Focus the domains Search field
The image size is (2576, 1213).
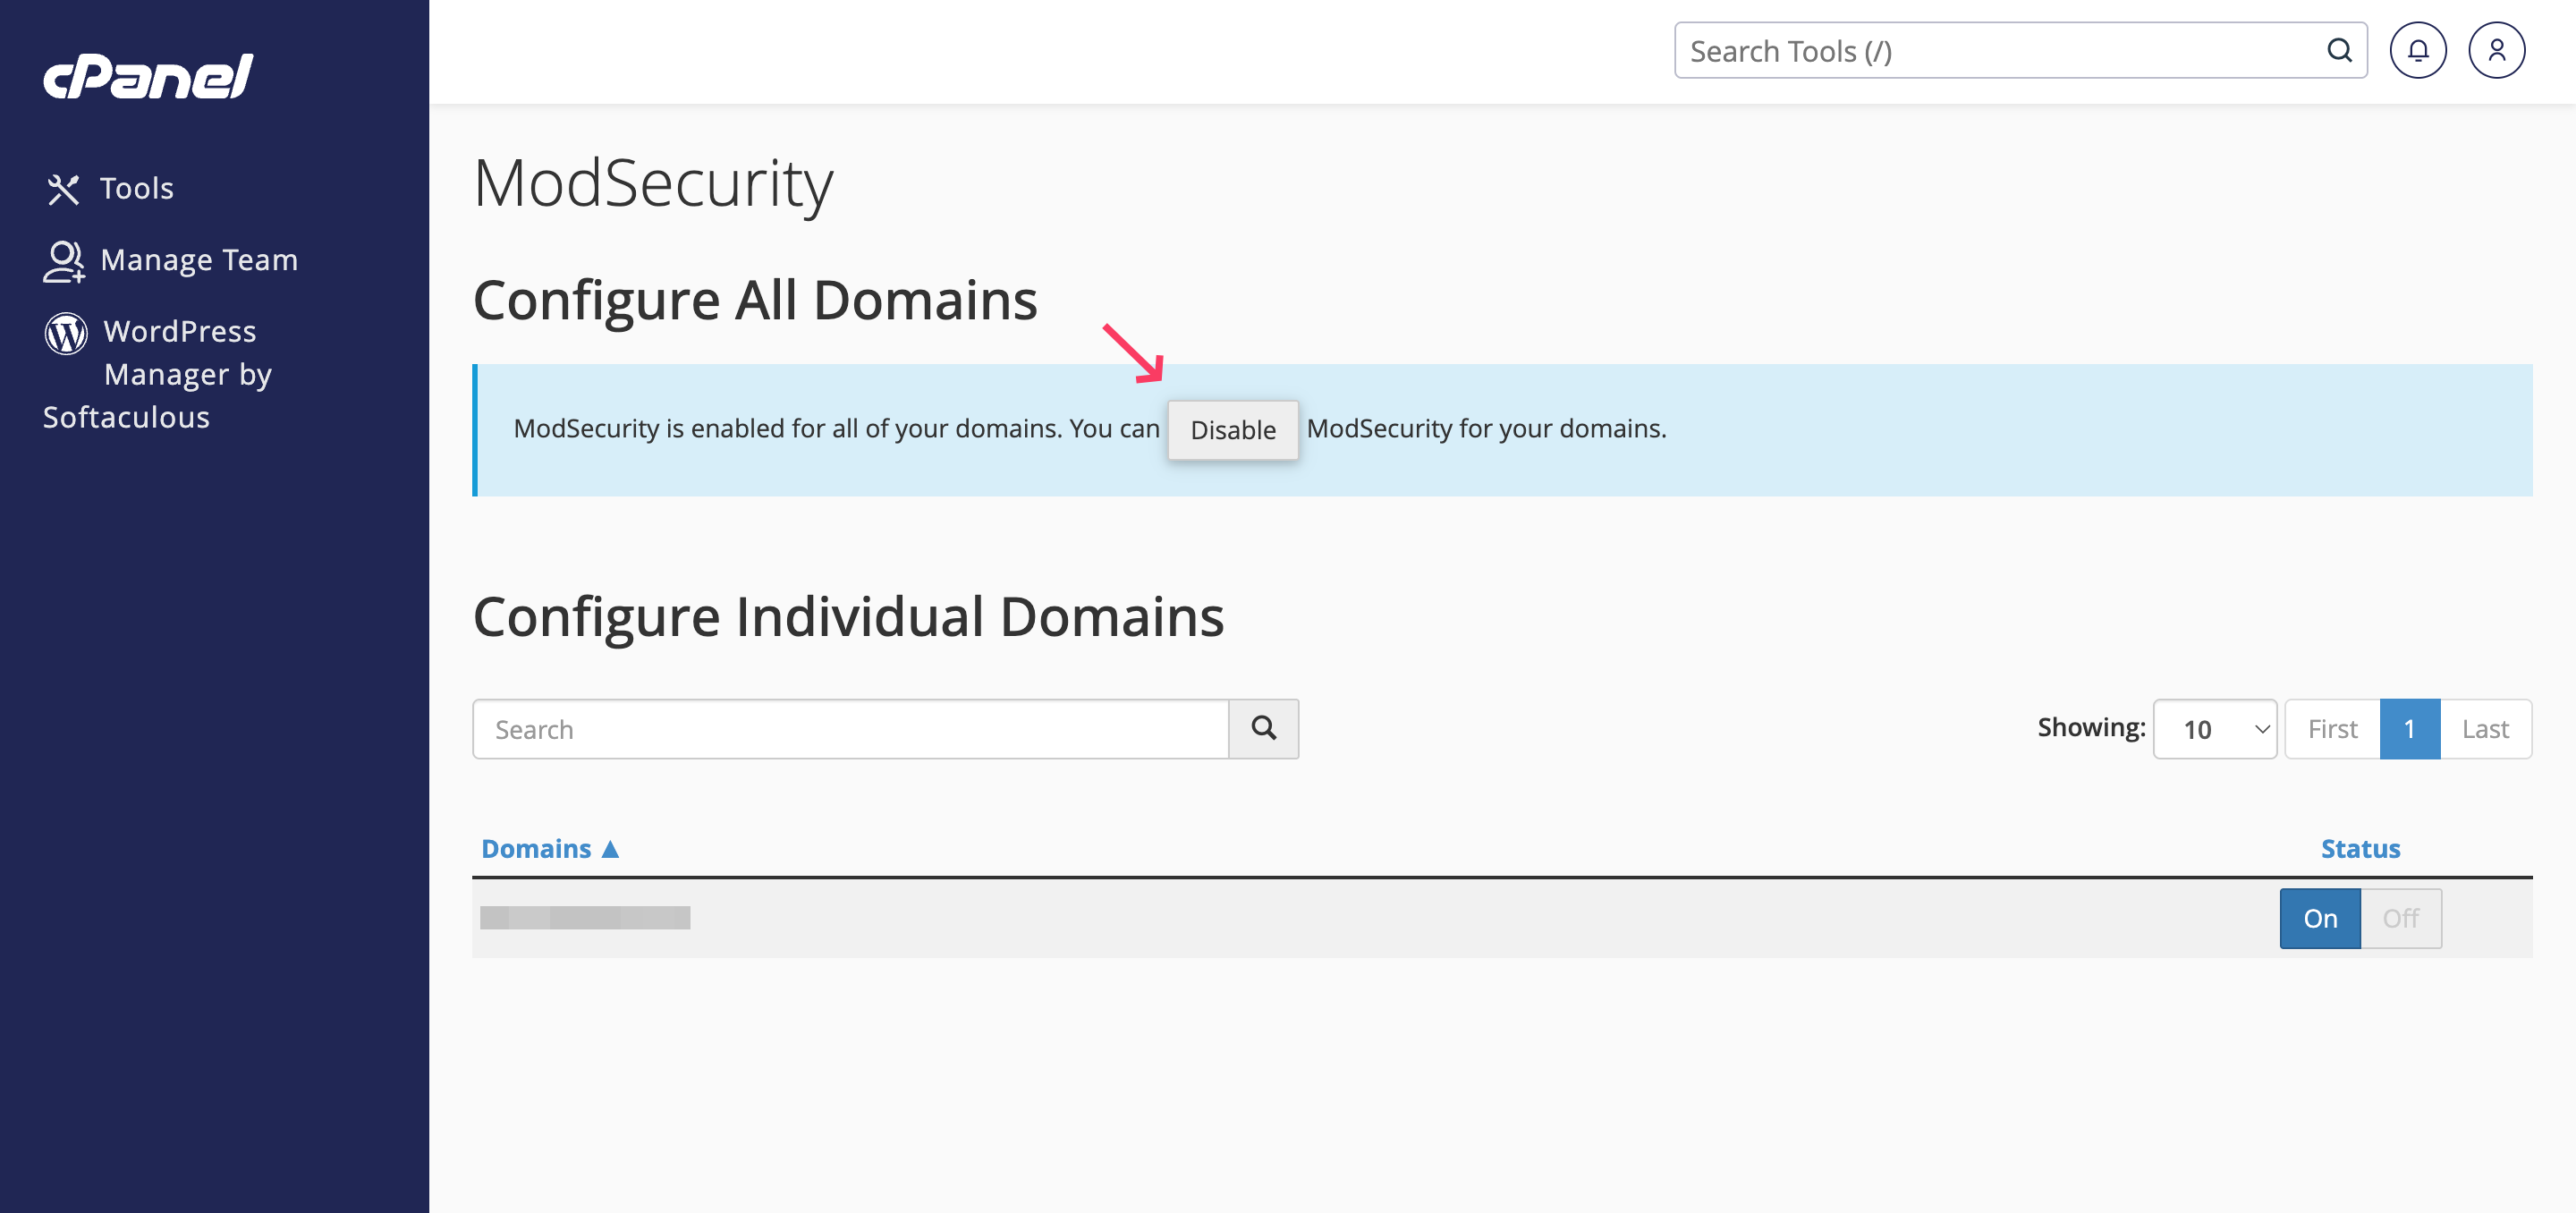point(850,729)
